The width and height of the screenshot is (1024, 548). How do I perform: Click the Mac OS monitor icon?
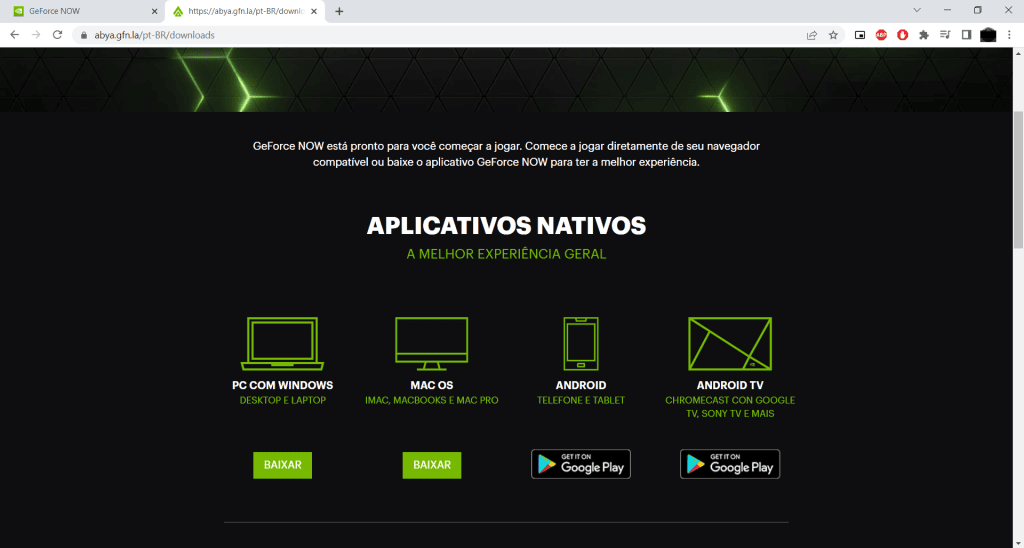click(432, 344)
